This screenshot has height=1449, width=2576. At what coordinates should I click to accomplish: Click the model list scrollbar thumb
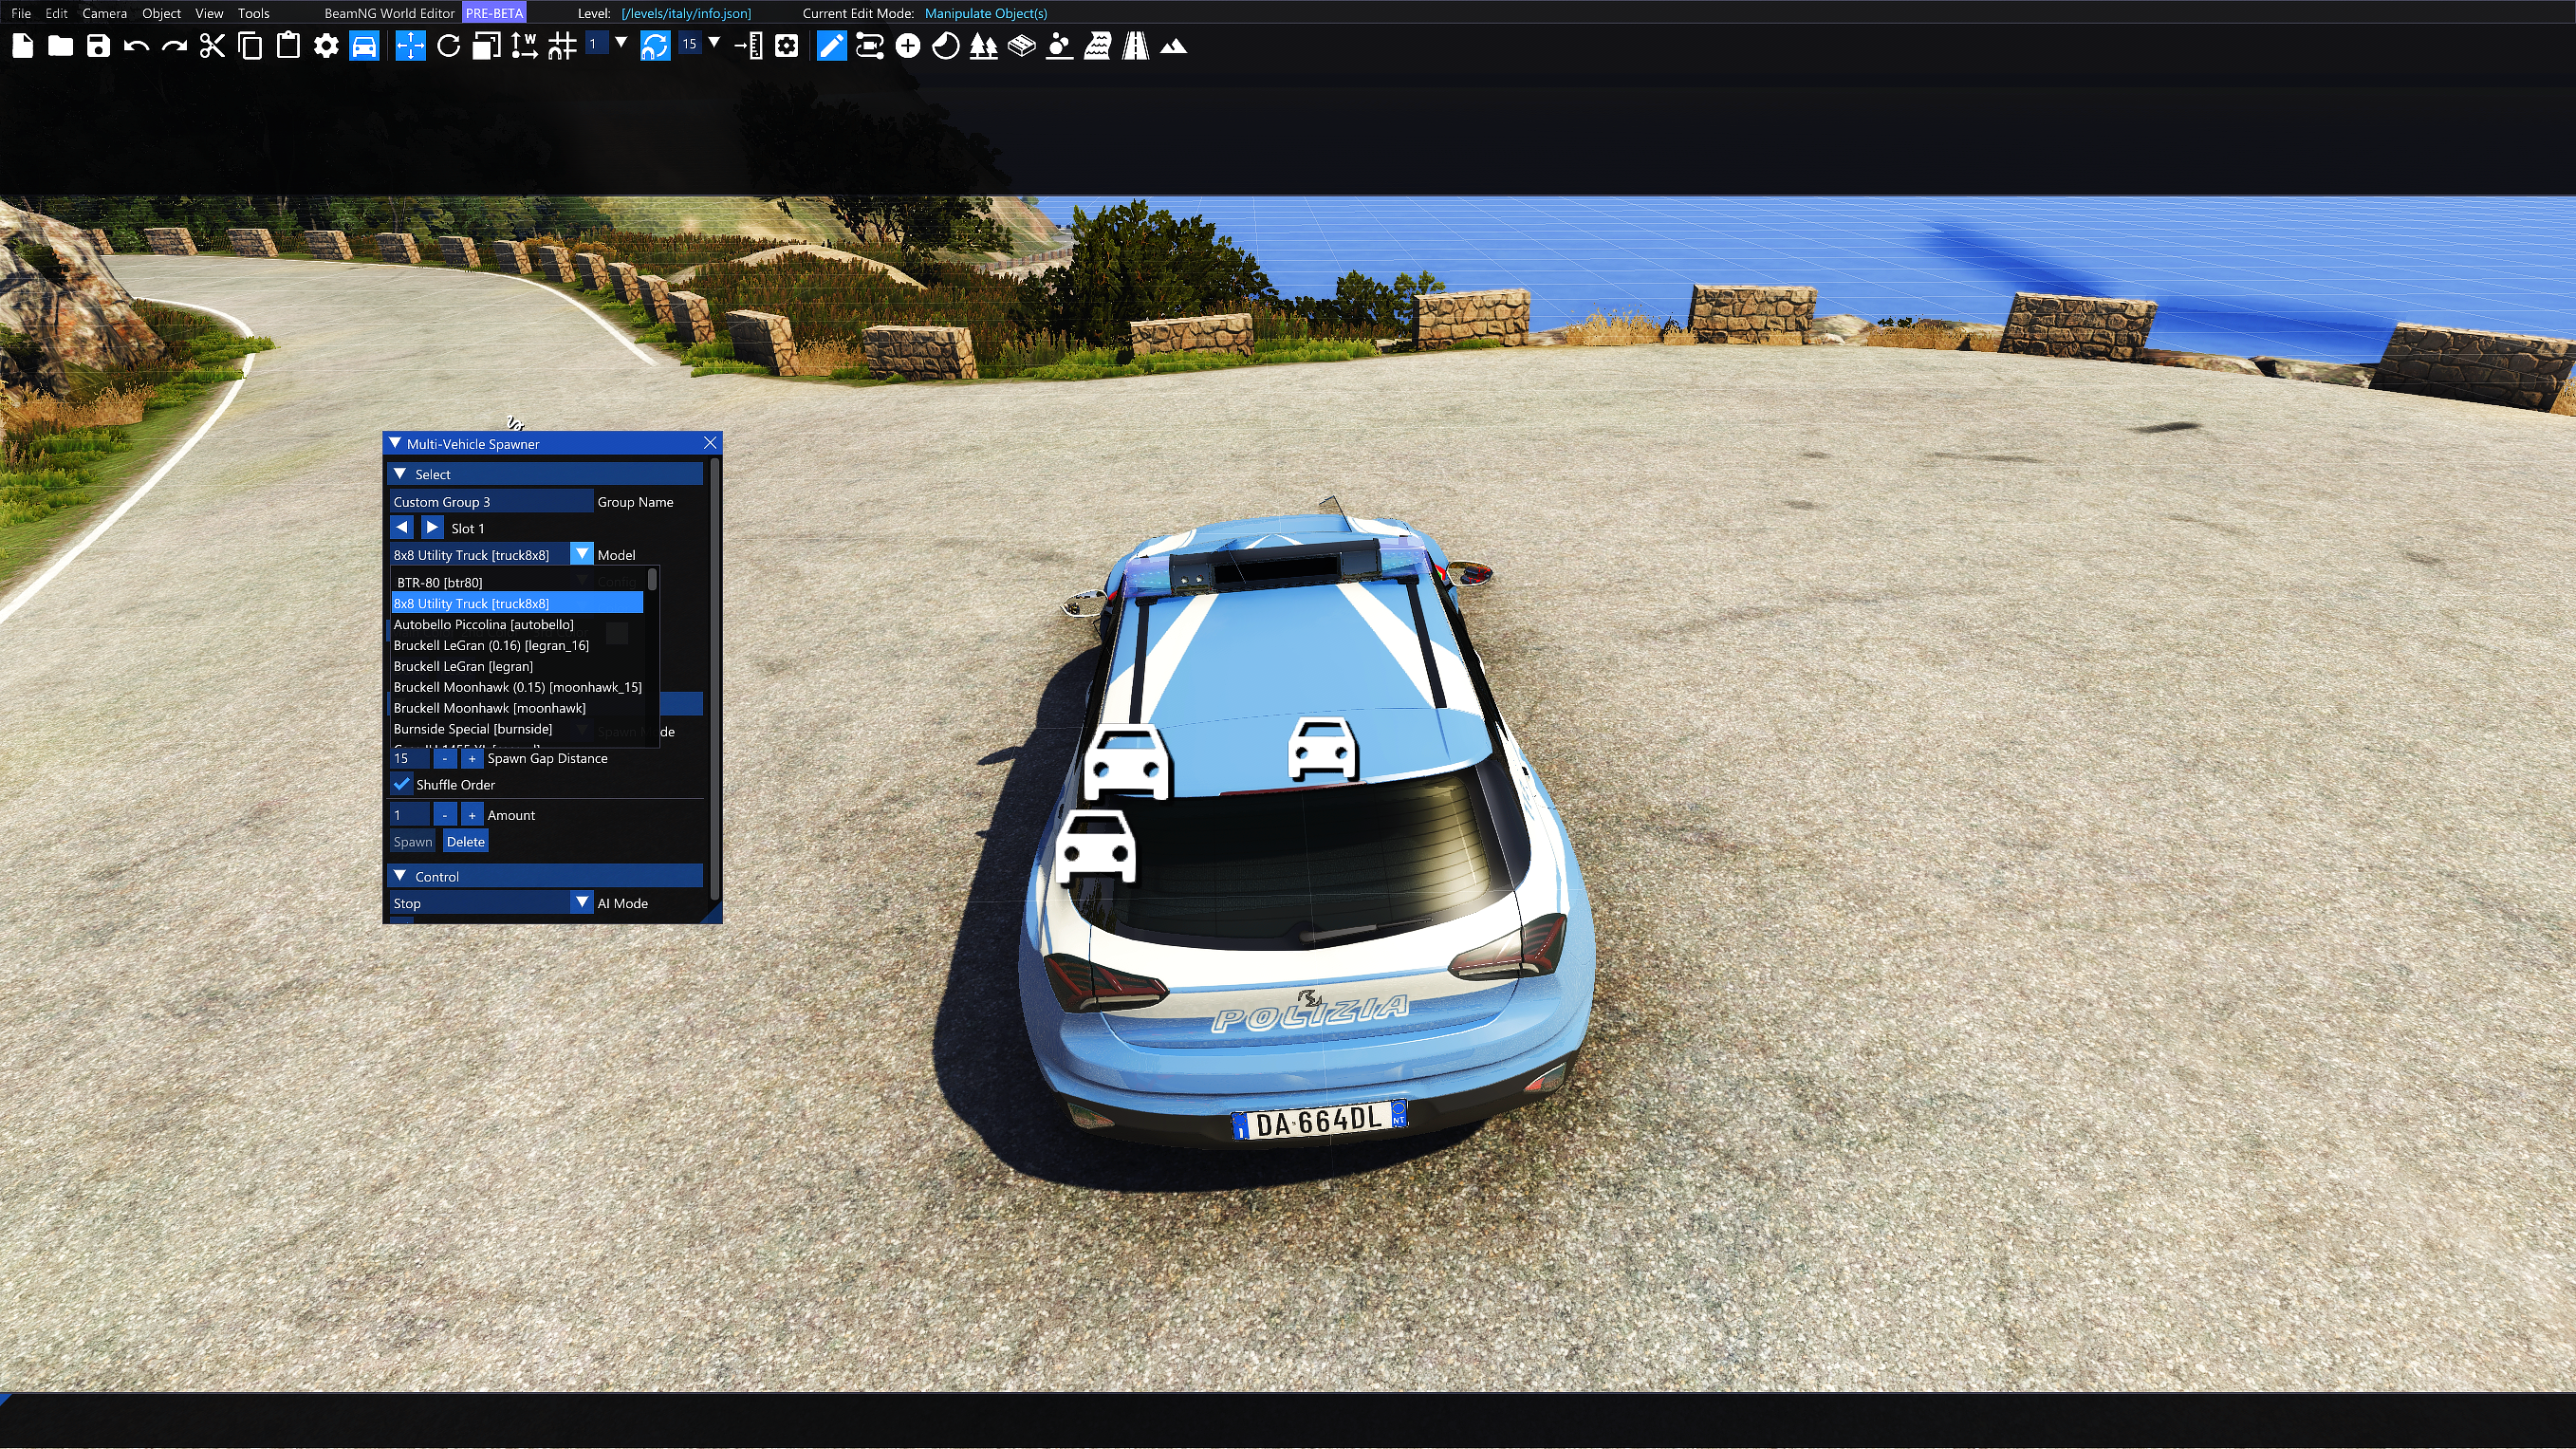(652, 579)
